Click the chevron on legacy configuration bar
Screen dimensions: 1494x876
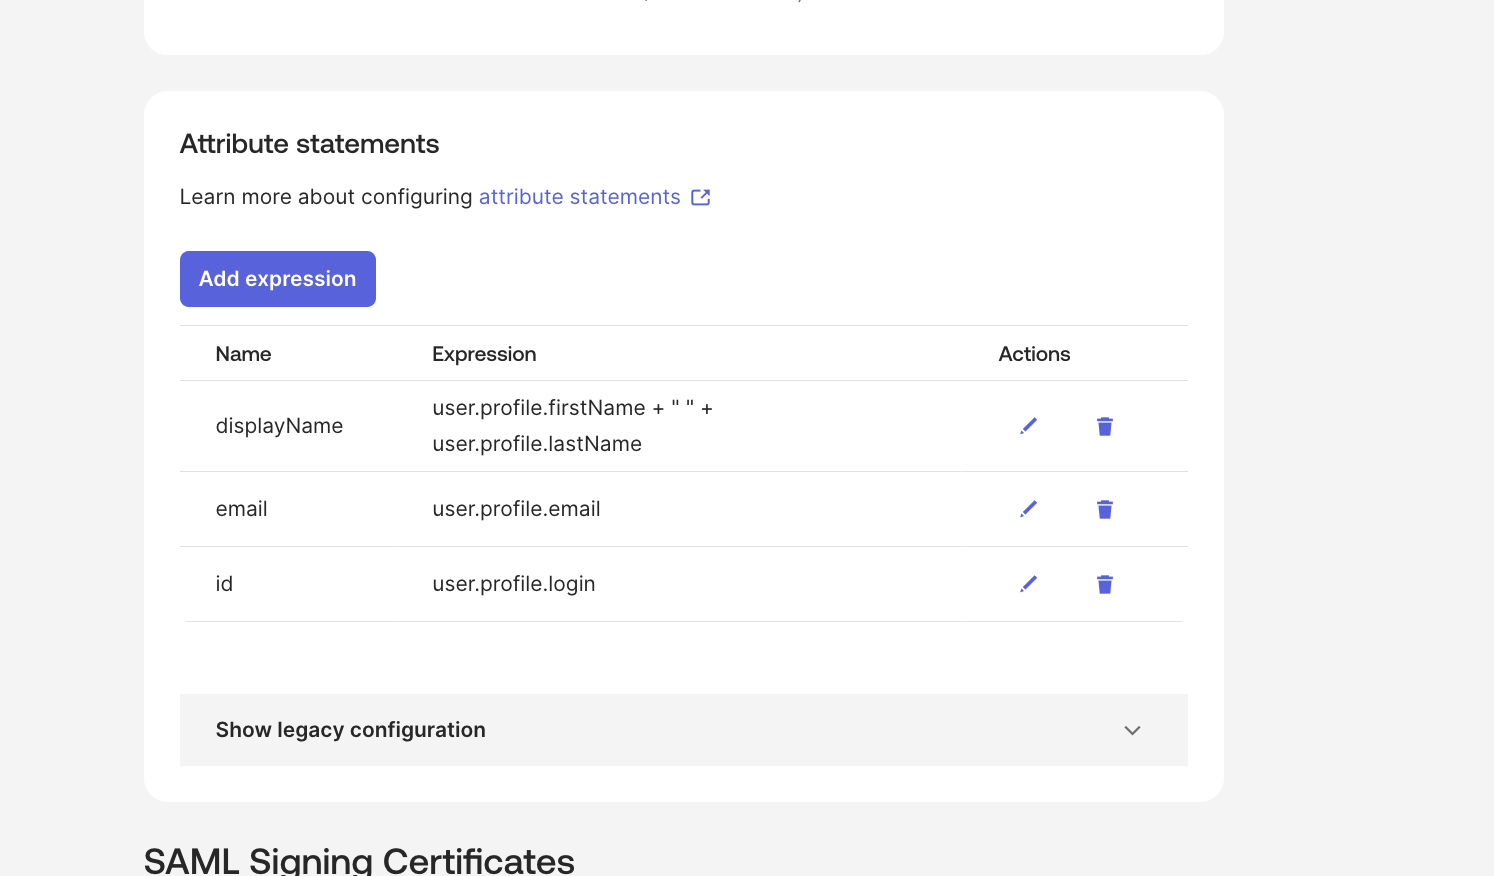1132,730
